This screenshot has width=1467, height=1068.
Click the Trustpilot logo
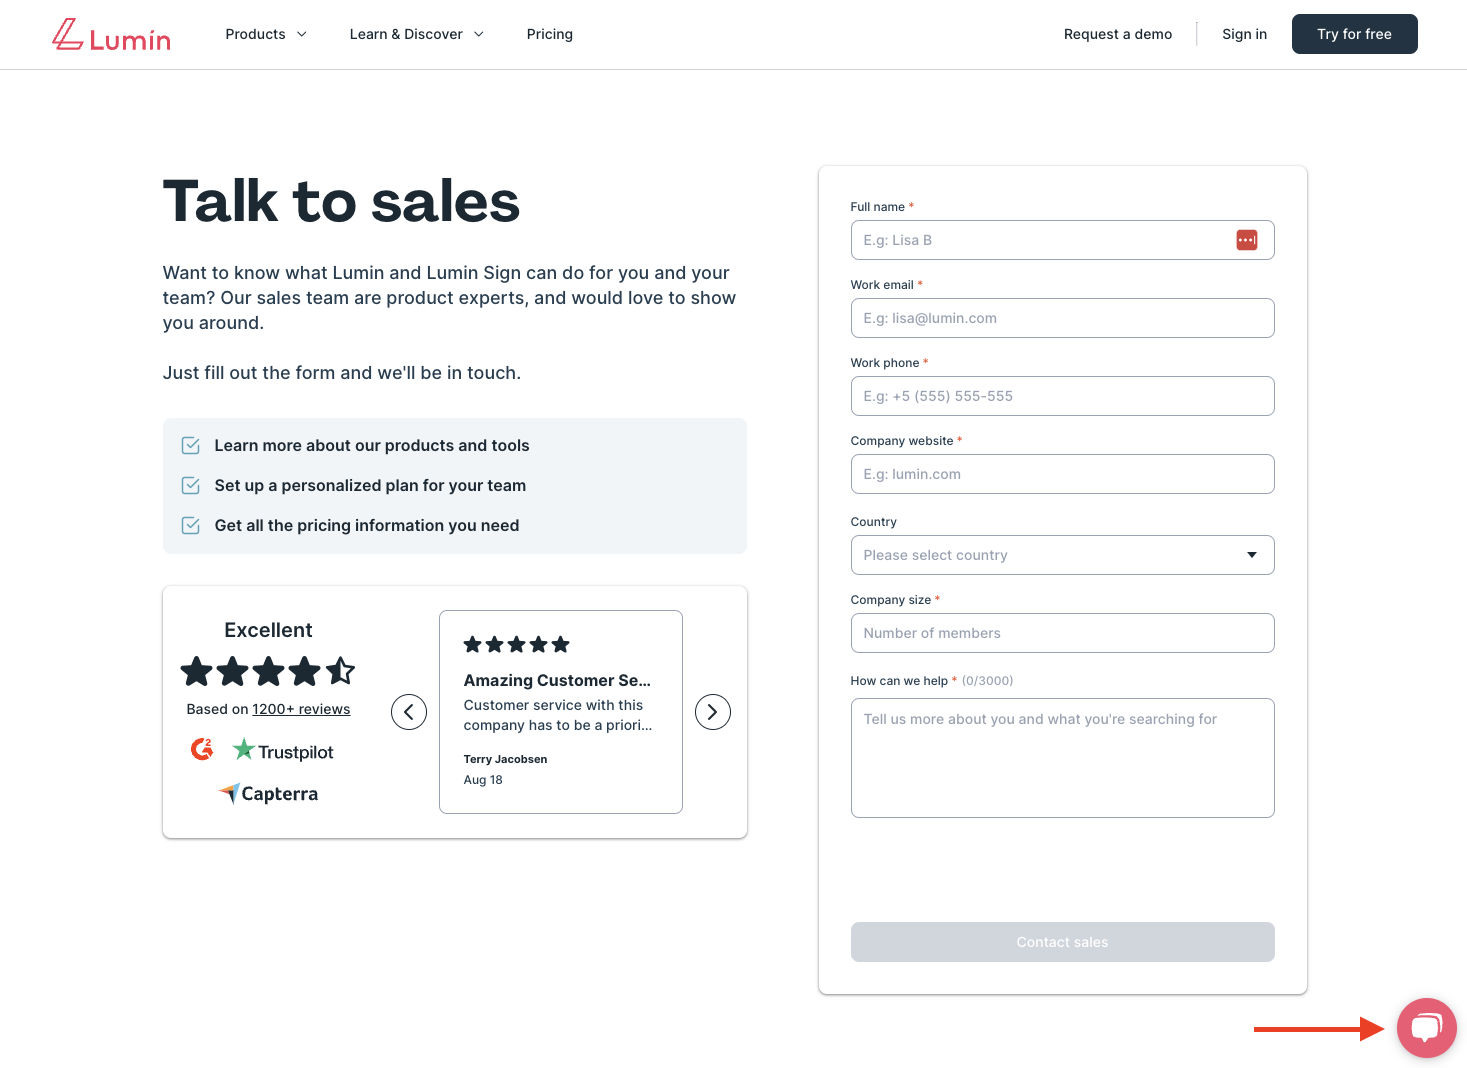[283, 750]
